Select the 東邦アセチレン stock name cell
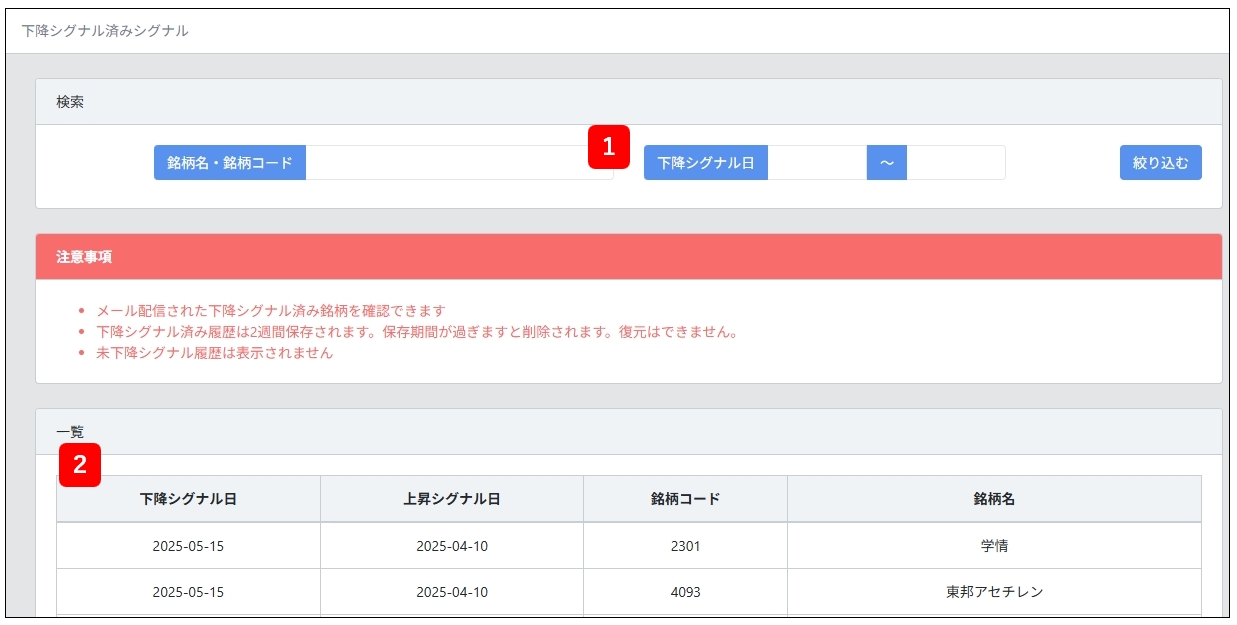The width and height of the screenshot is (1237, 625). 994,592
